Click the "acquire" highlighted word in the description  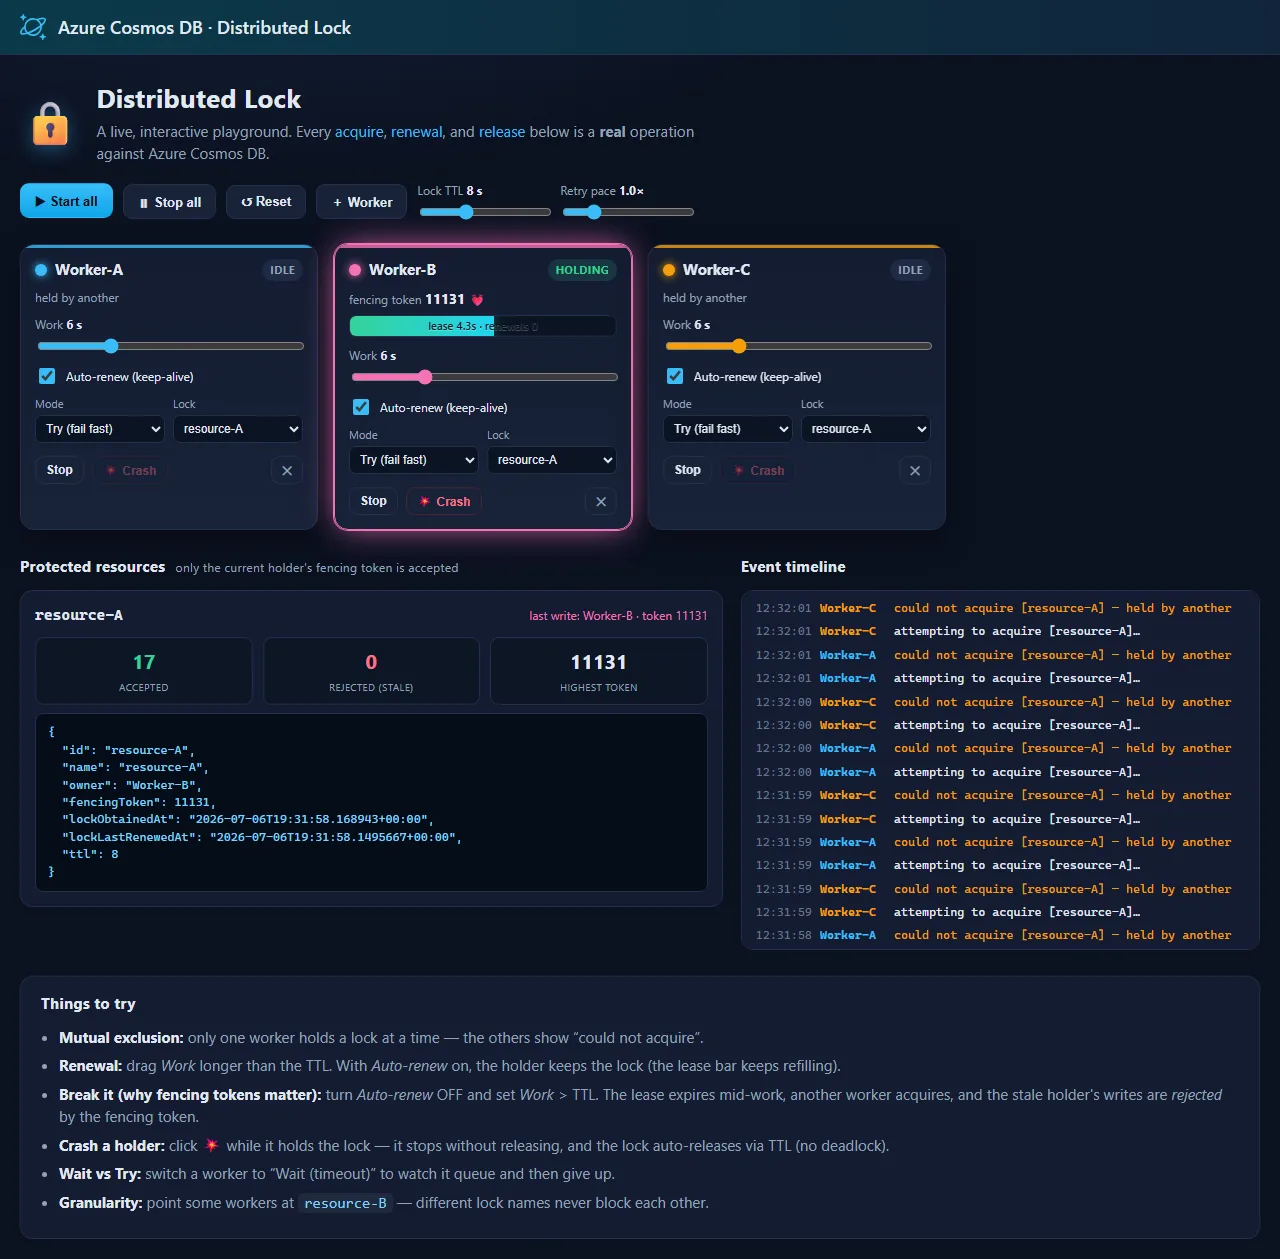point(359,132)
